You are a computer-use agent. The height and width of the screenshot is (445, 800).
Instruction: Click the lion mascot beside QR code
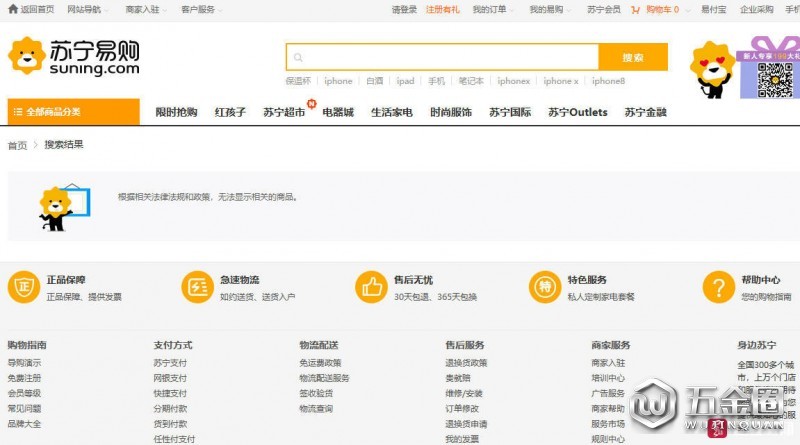(712, 70)
